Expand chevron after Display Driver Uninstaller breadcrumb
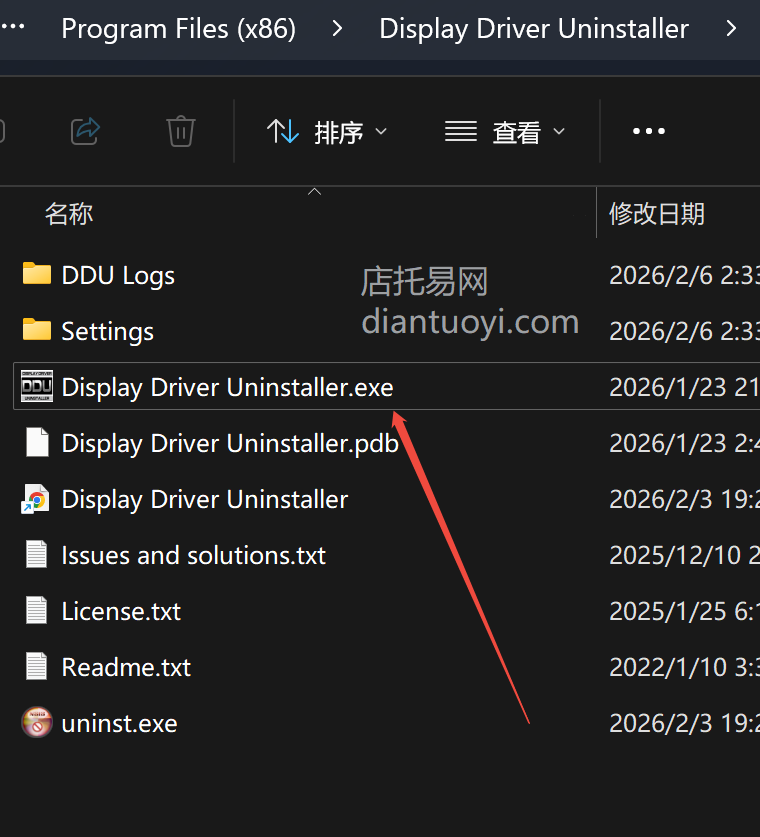Image resolution: width=760 pixels, height=837 pixels. point(731,28)
